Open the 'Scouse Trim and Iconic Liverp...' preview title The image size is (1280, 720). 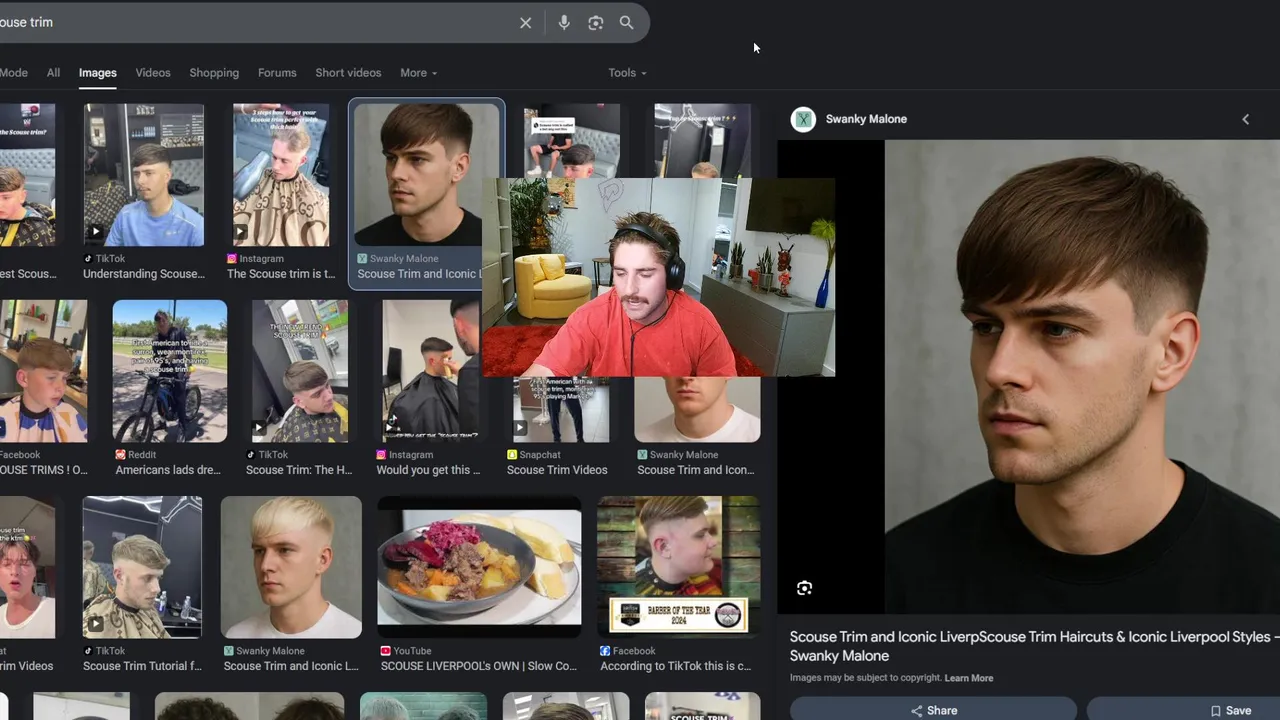1035,646
